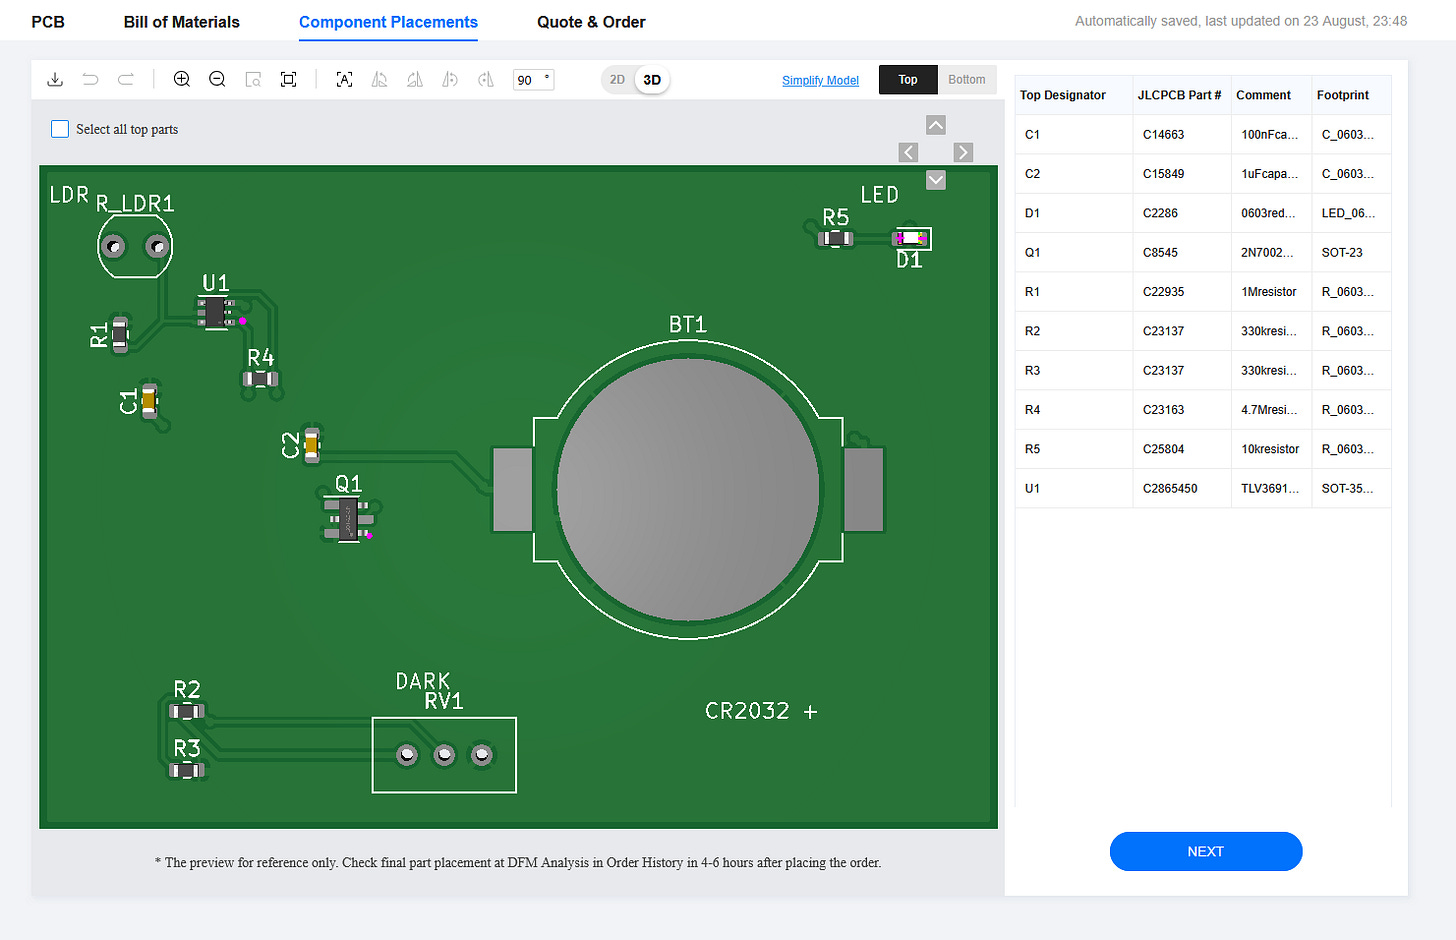Screen dimensions: 1456x940
Task: Pan the view left with the left arrow
Action: point(908,152)
